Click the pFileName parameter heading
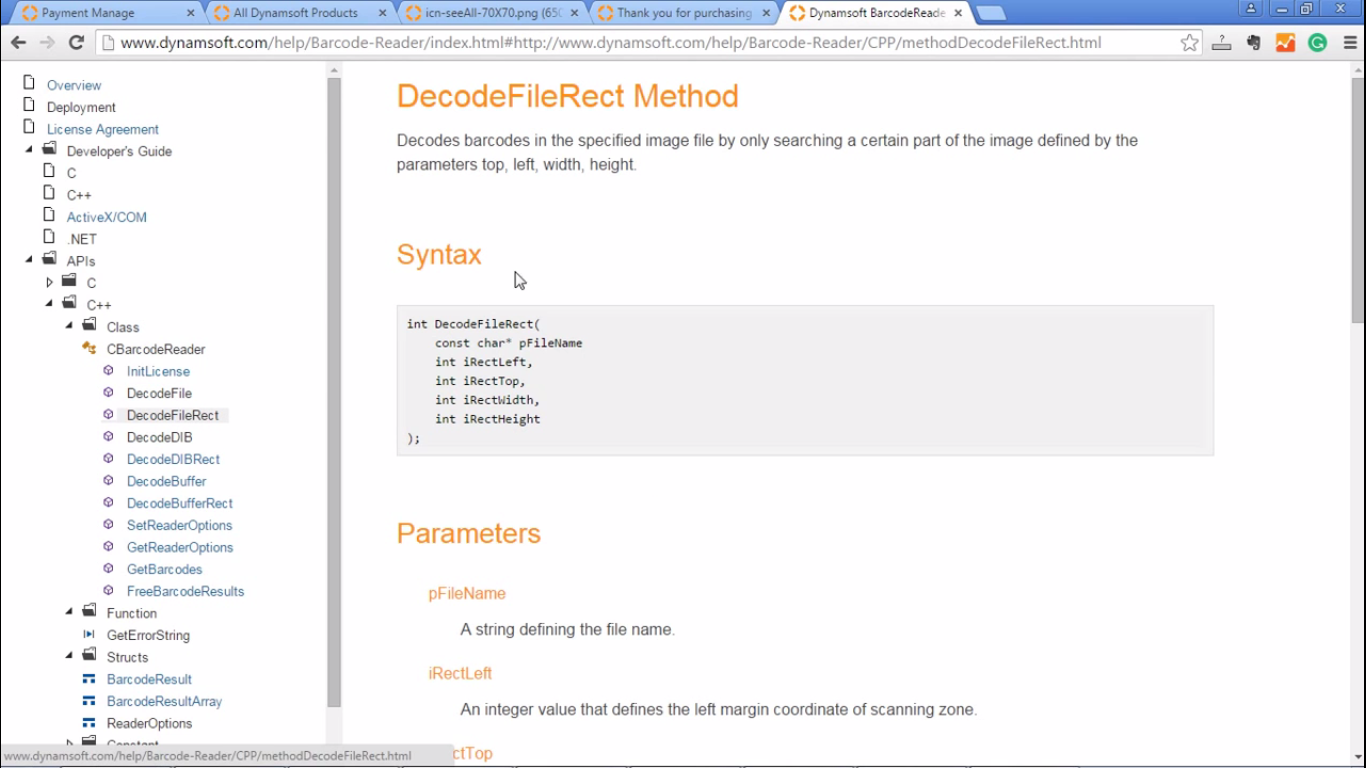Viewport: 1366px width, 768px height. 467,593
